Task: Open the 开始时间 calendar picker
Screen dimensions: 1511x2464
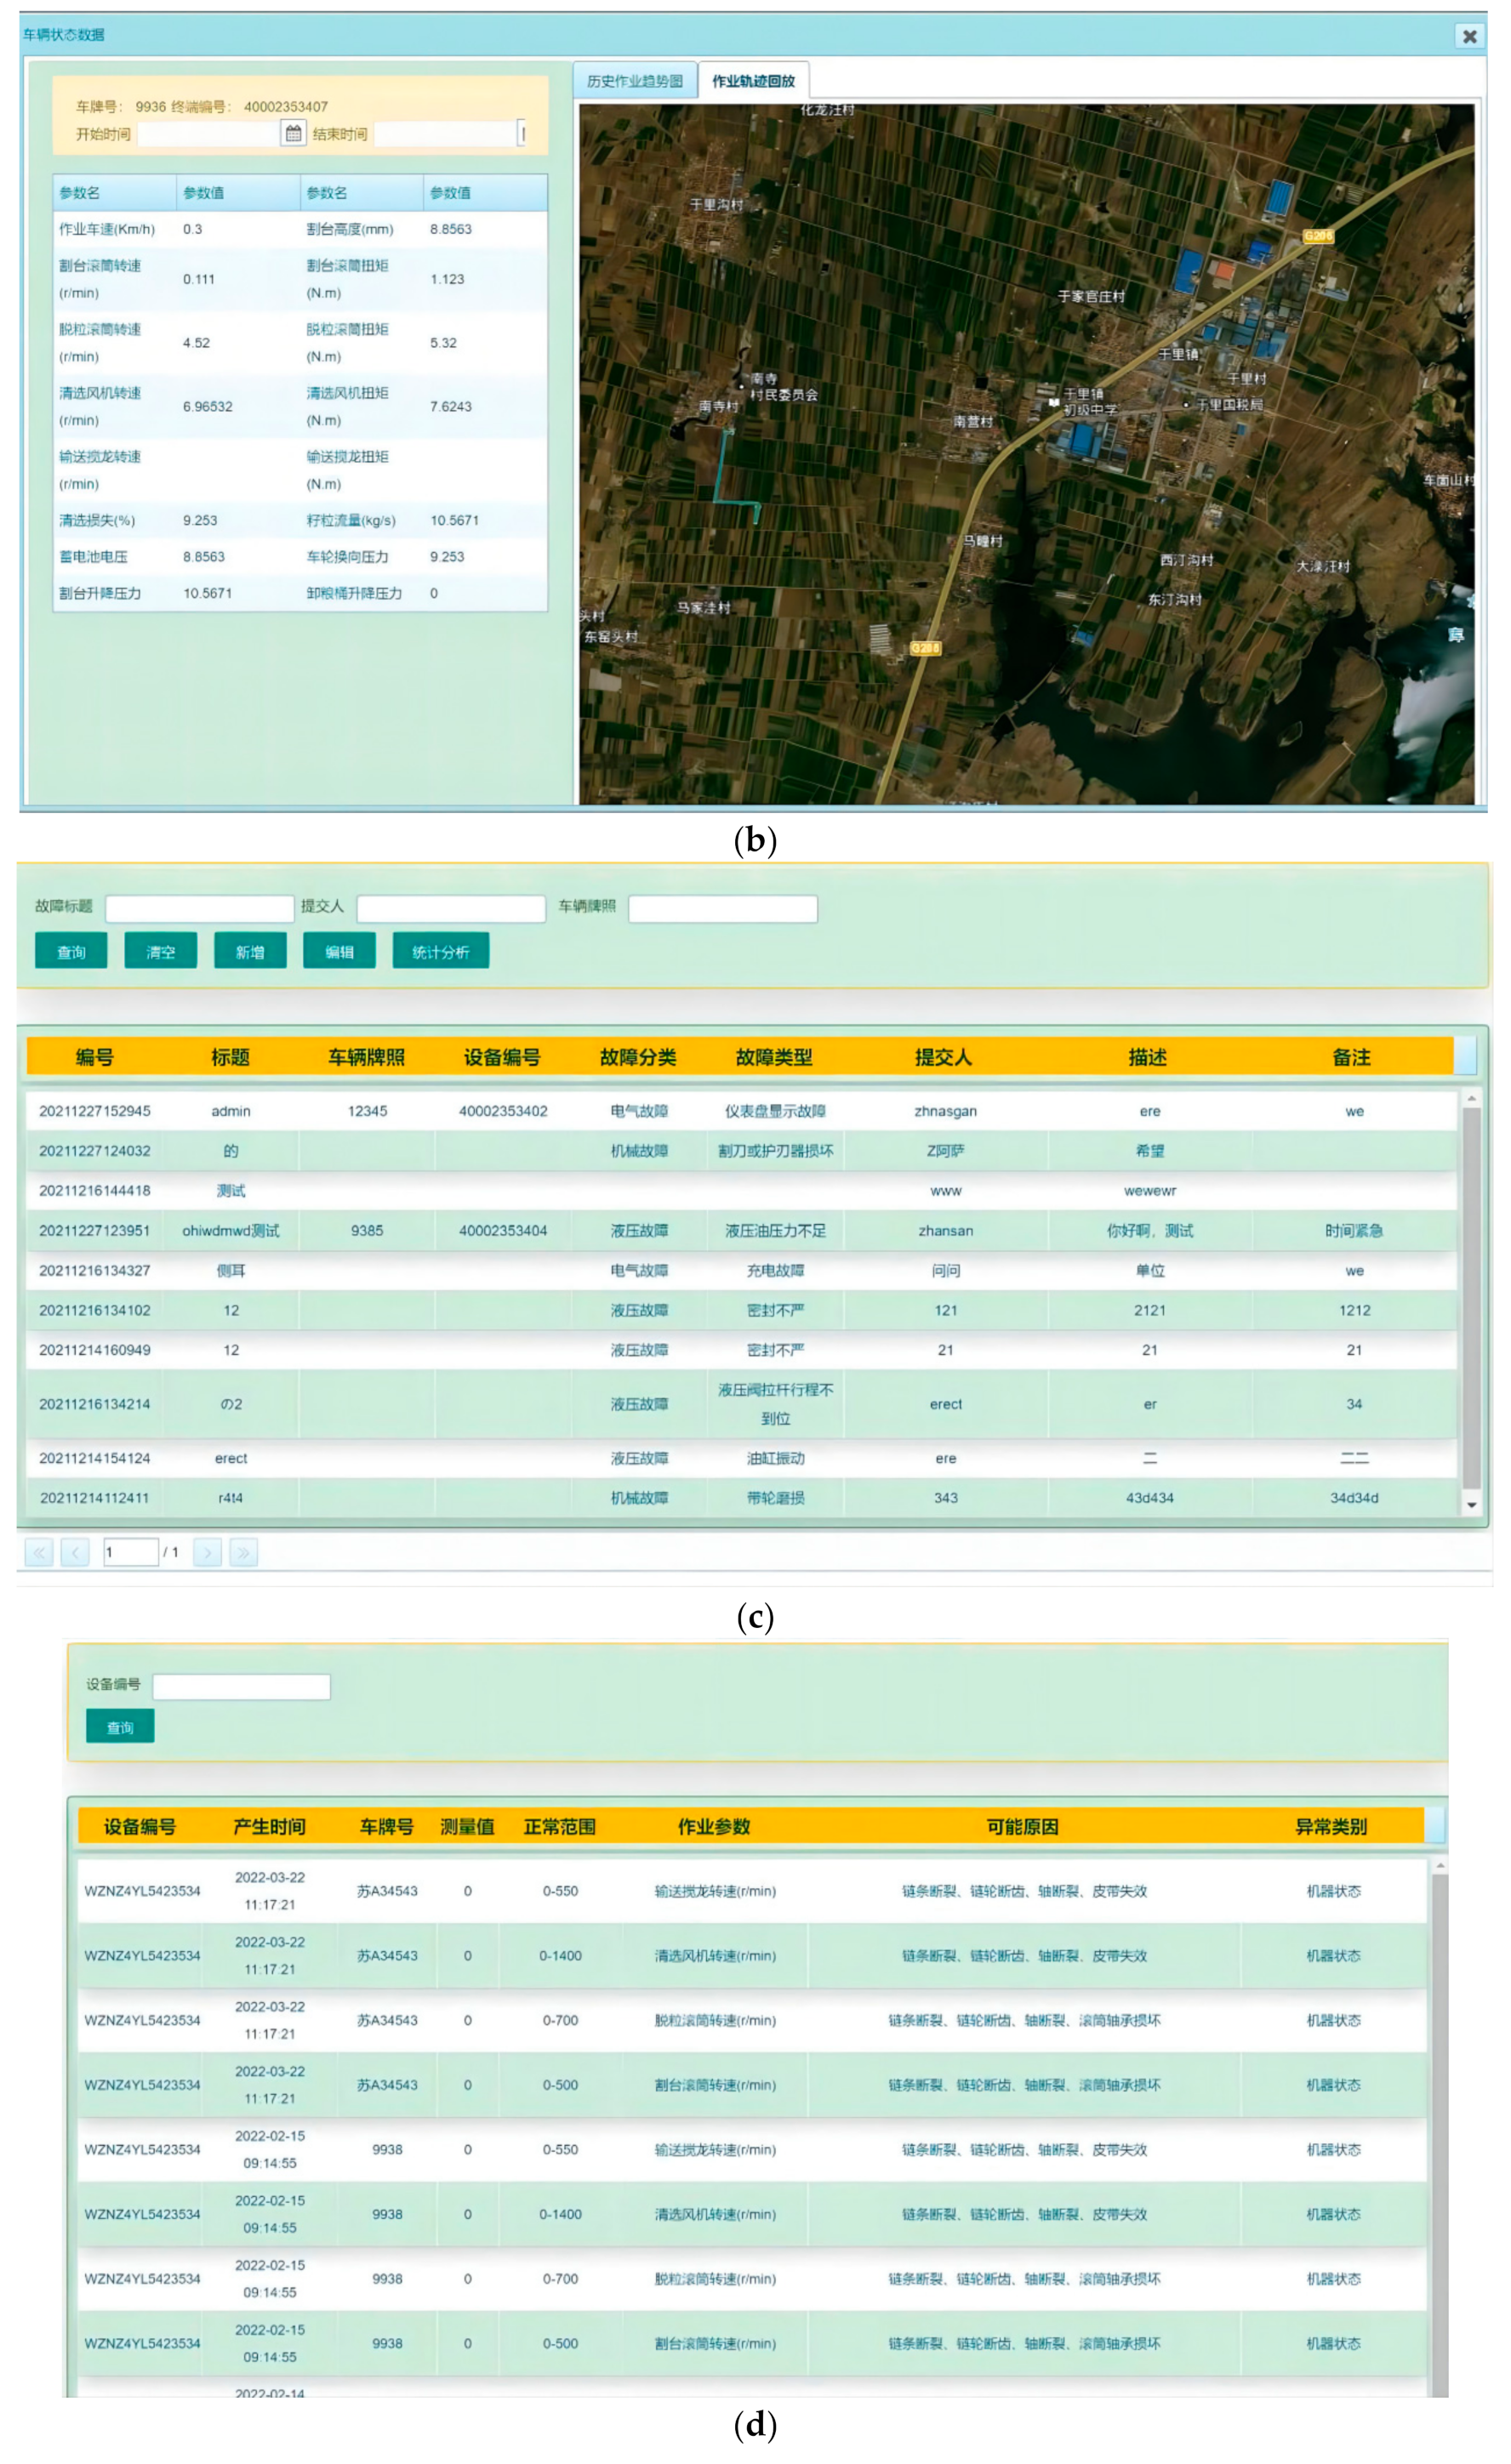Action: [293, 133]
